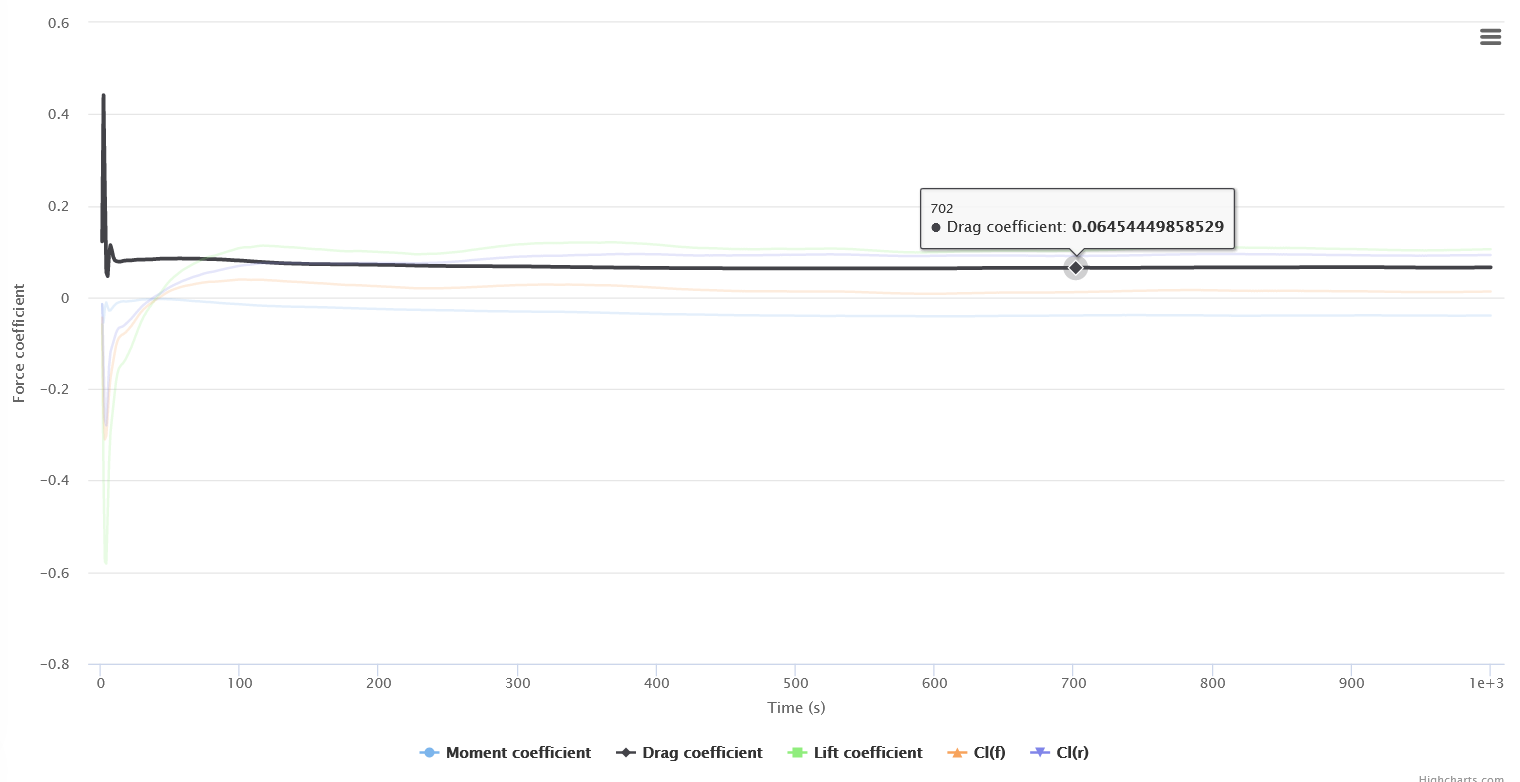Hide the Drag coefficient series via legend text

tap(702, 753)
